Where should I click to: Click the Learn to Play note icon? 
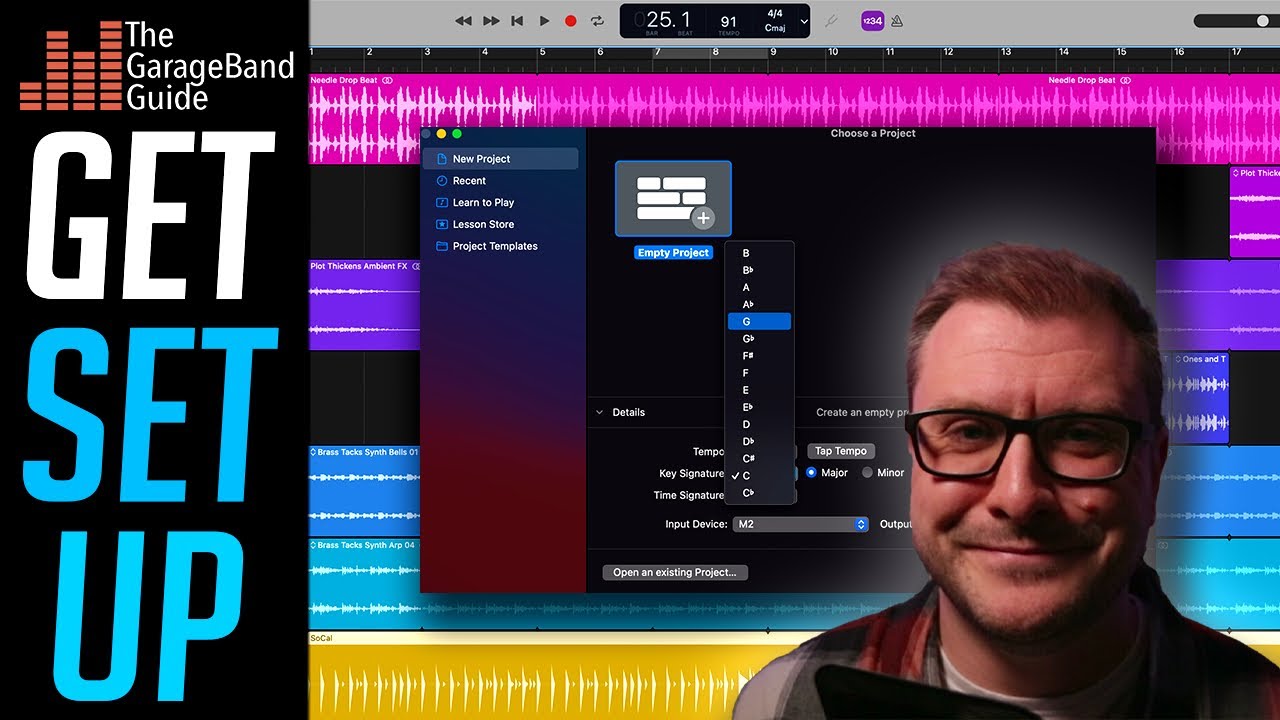[441, 202]
